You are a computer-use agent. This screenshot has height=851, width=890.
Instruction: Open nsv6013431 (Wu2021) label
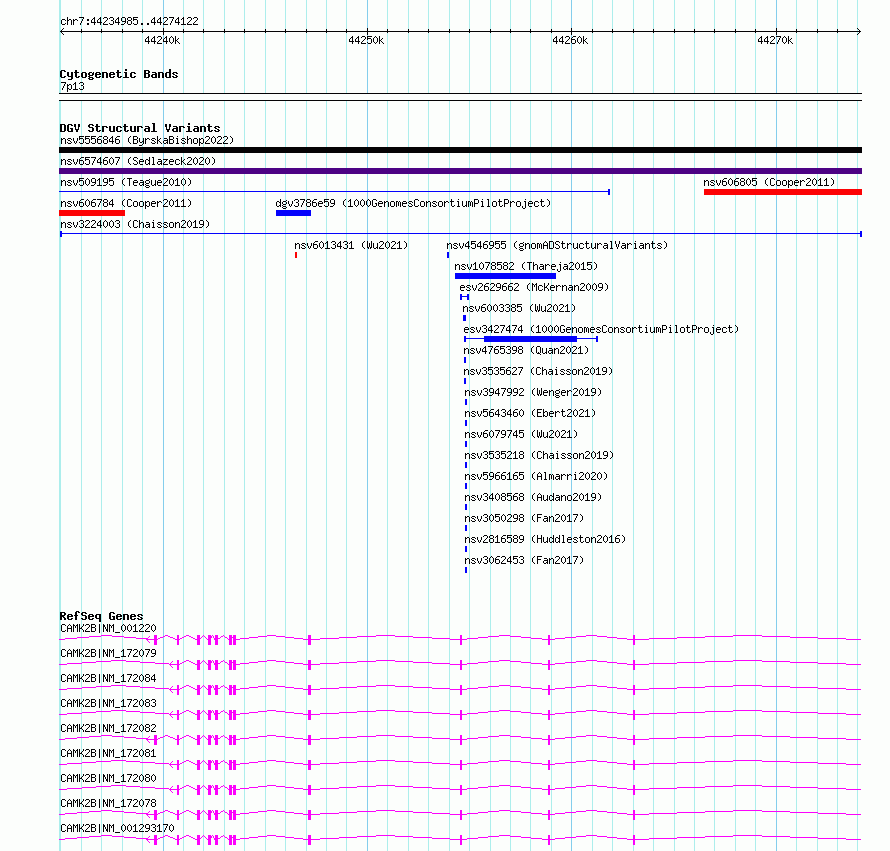(x=351, y=245)
